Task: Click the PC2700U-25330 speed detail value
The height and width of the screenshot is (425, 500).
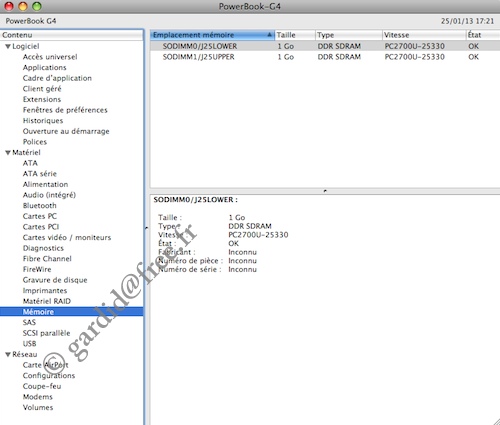Action: 258,235
